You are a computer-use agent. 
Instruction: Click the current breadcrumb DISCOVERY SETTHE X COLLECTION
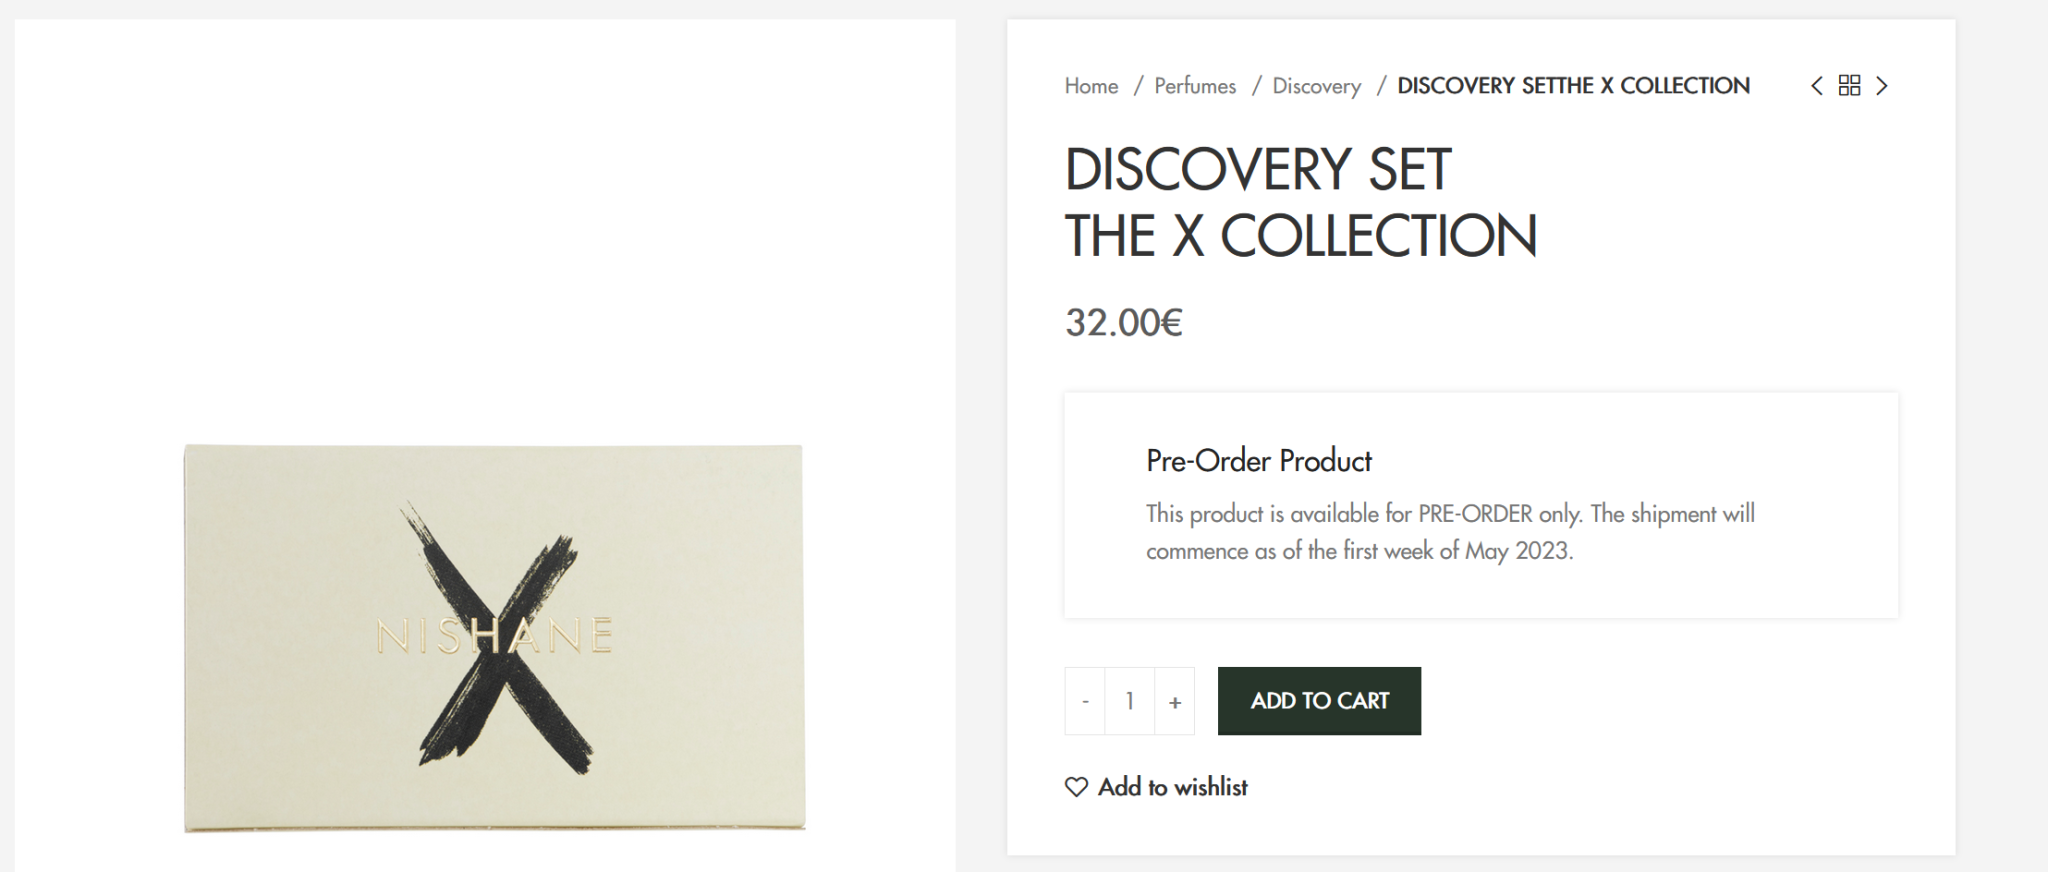coord(1573,86)
